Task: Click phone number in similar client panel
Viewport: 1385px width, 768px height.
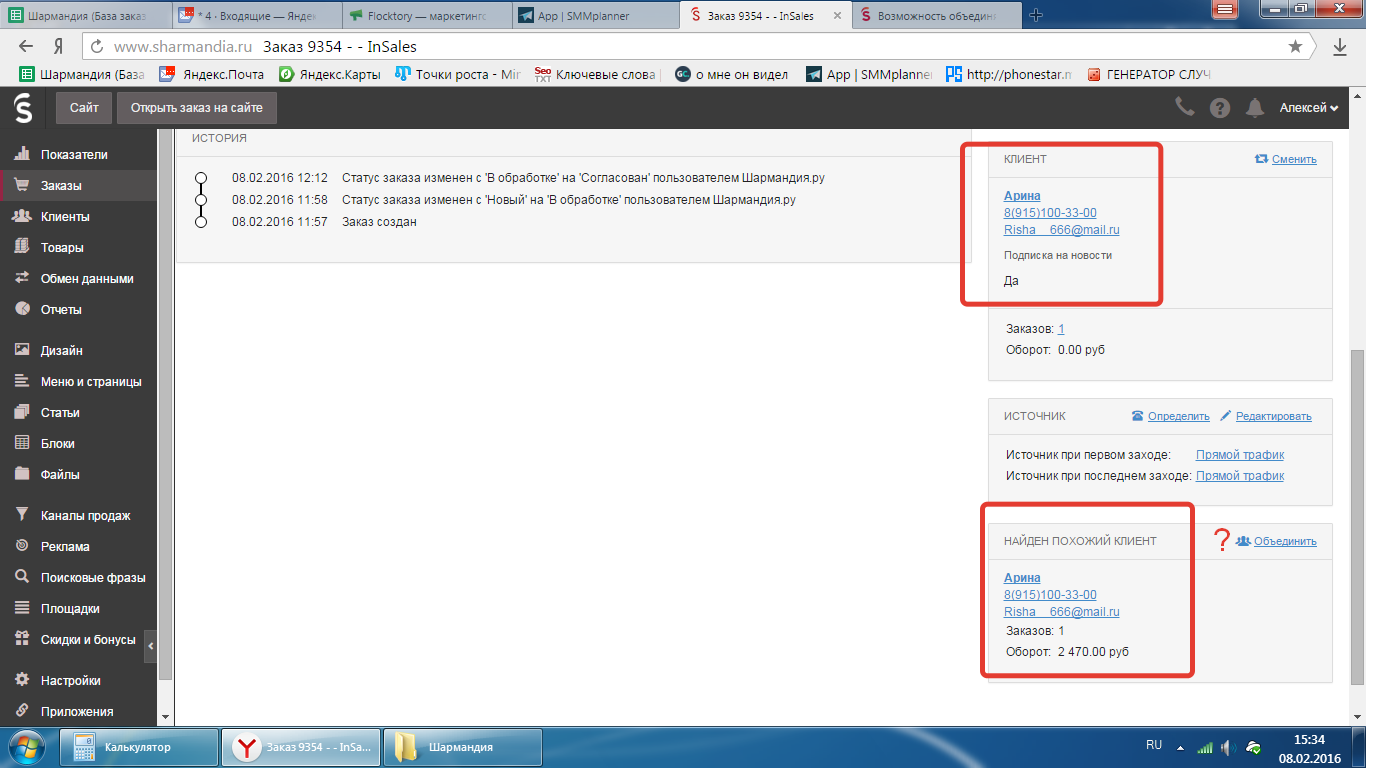Action: point(1050,595)
